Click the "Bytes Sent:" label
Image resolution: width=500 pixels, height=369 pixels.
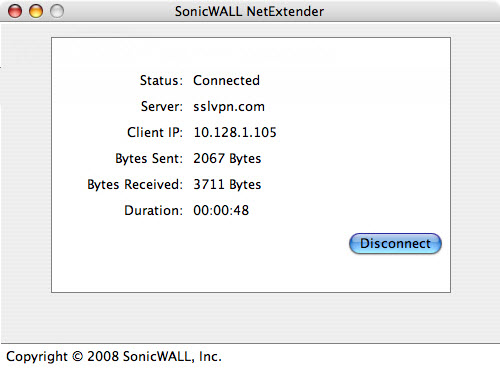pos(149,158)
